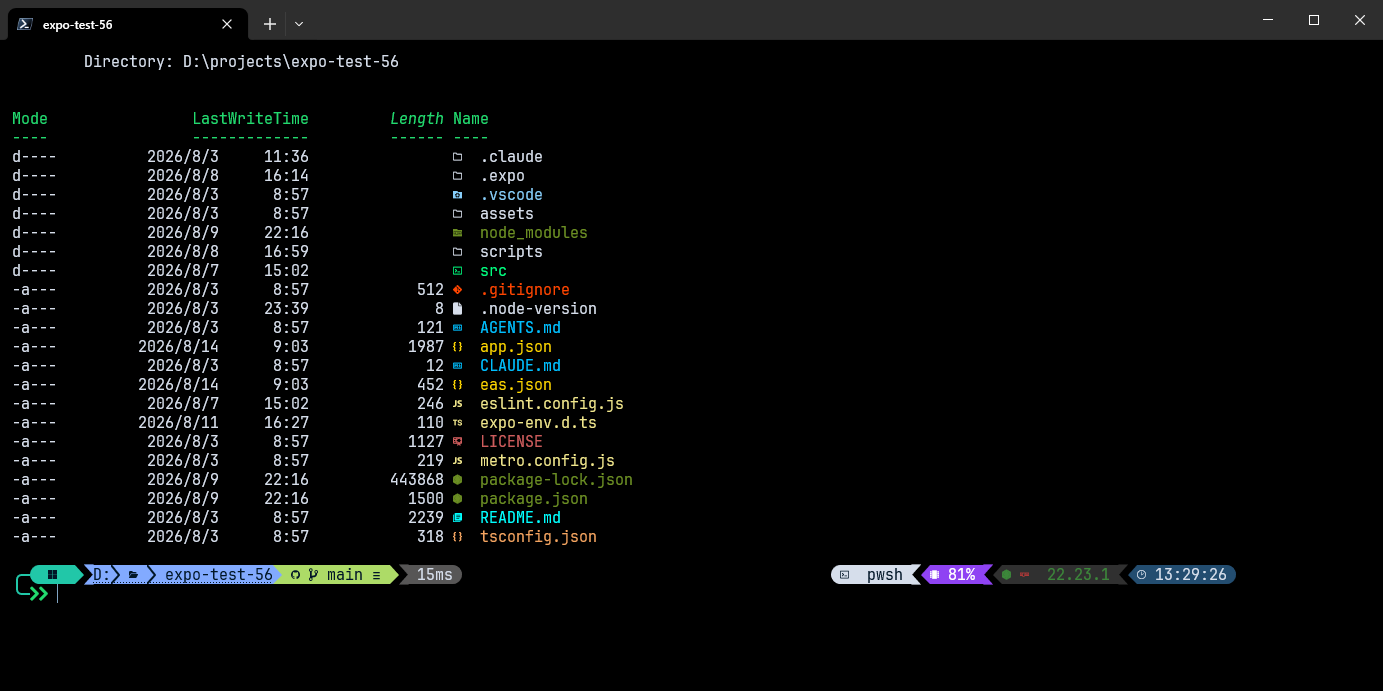
Task: Click the Name column header
Action: (x=471, y=119)
